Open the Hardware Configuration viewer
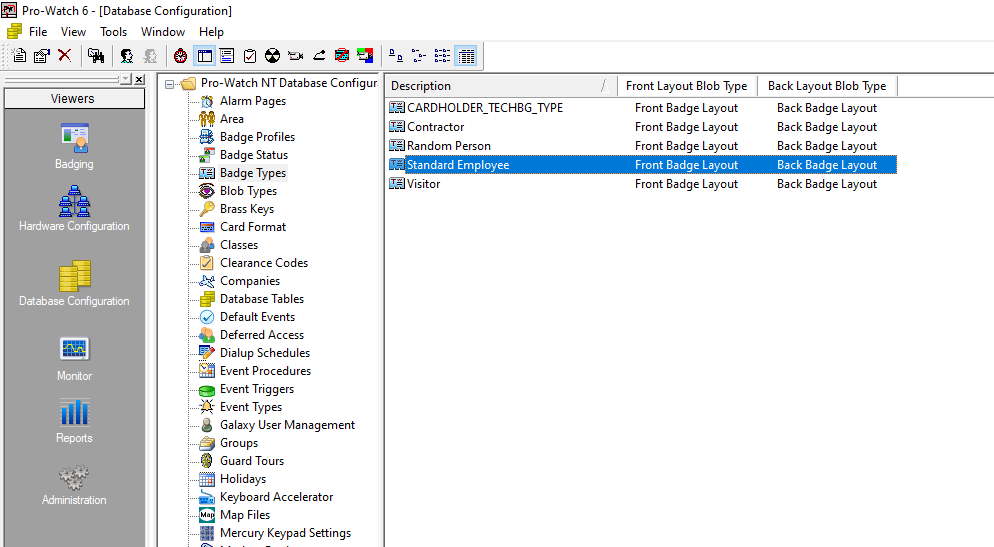The width and height of the screenshot is (994, 547). click(x=74, y=208)
